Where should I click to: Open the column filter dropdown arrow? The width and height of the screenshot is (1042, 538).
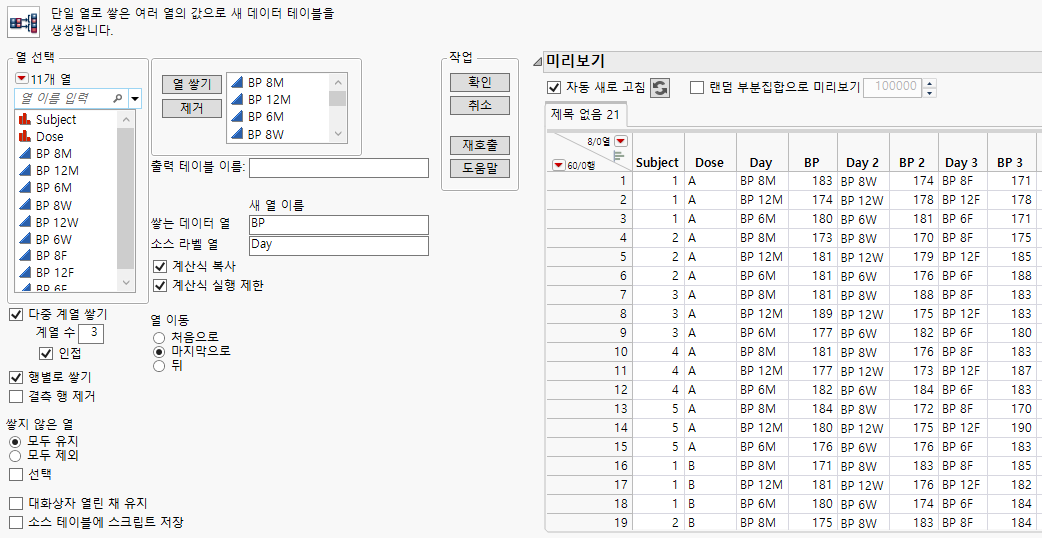pos(135,98)
